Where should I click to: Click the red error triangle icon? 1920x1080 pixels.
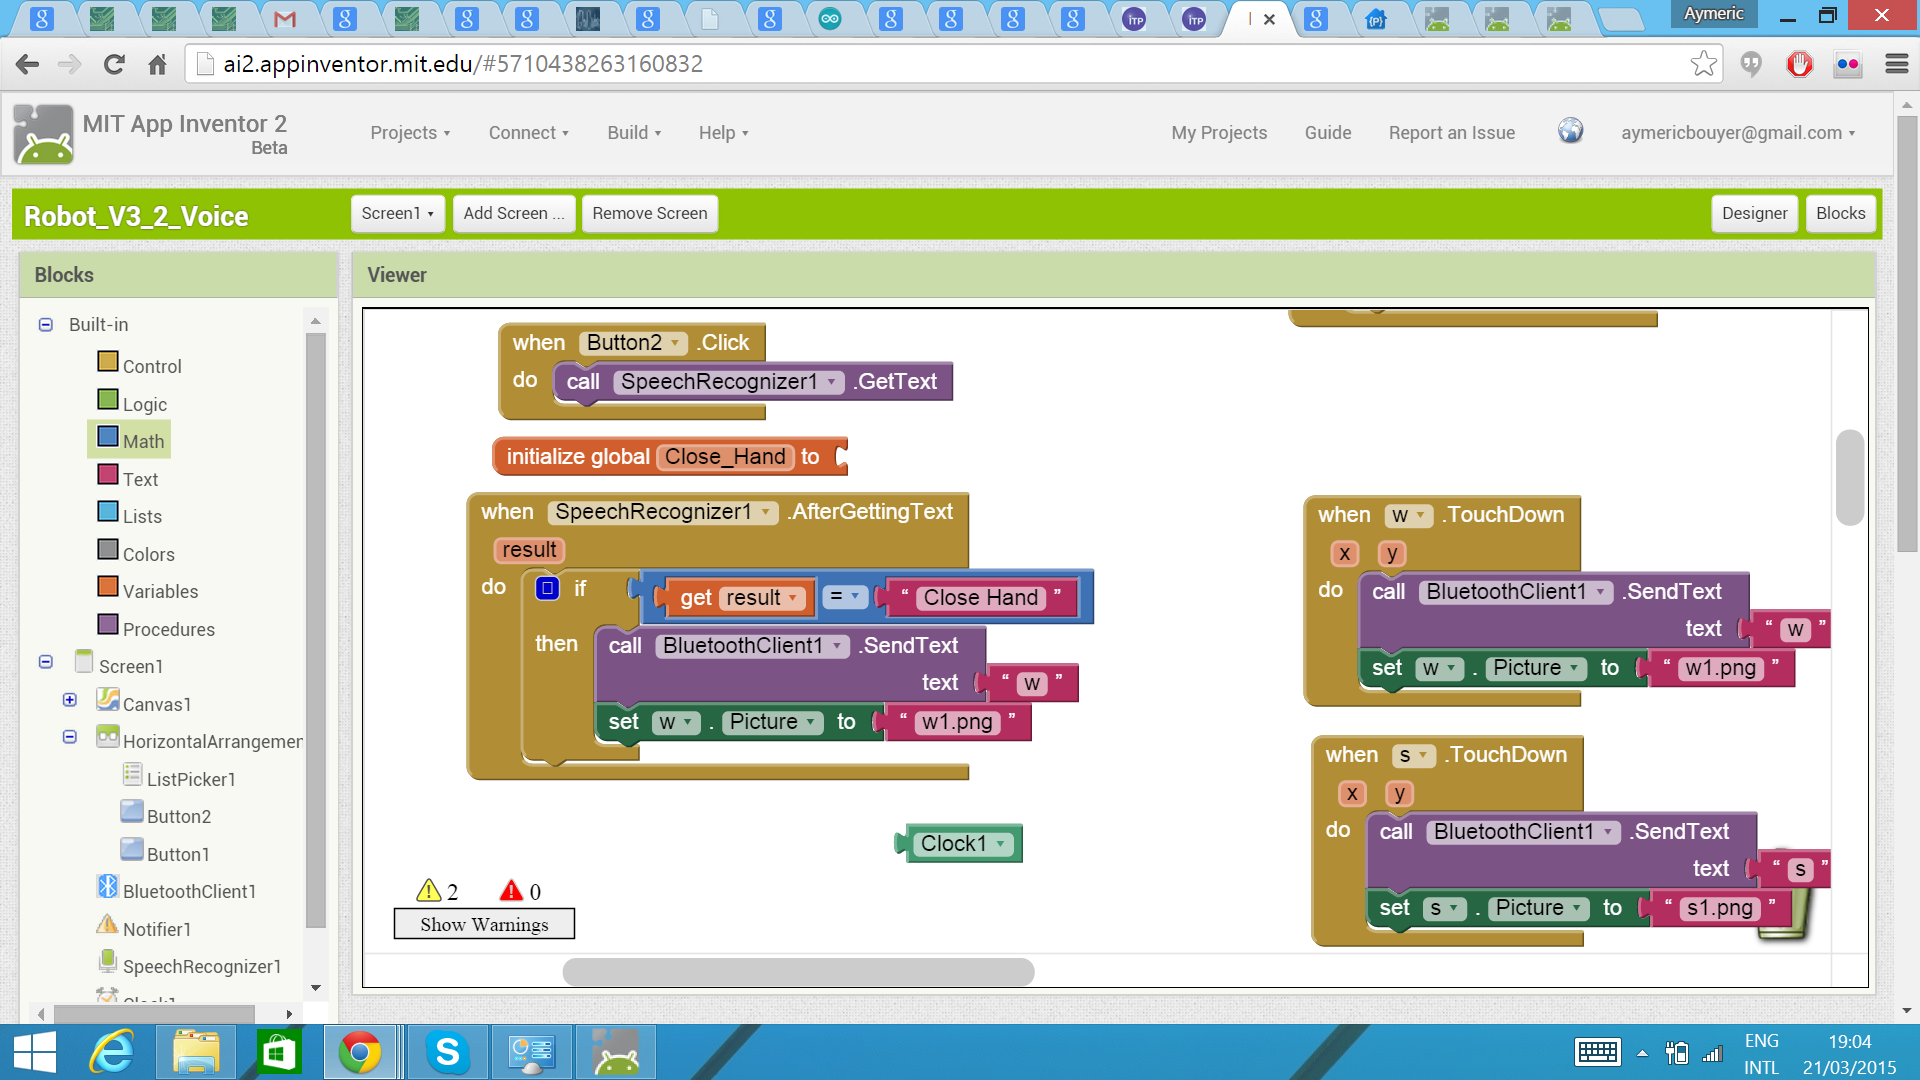[511, 891]
